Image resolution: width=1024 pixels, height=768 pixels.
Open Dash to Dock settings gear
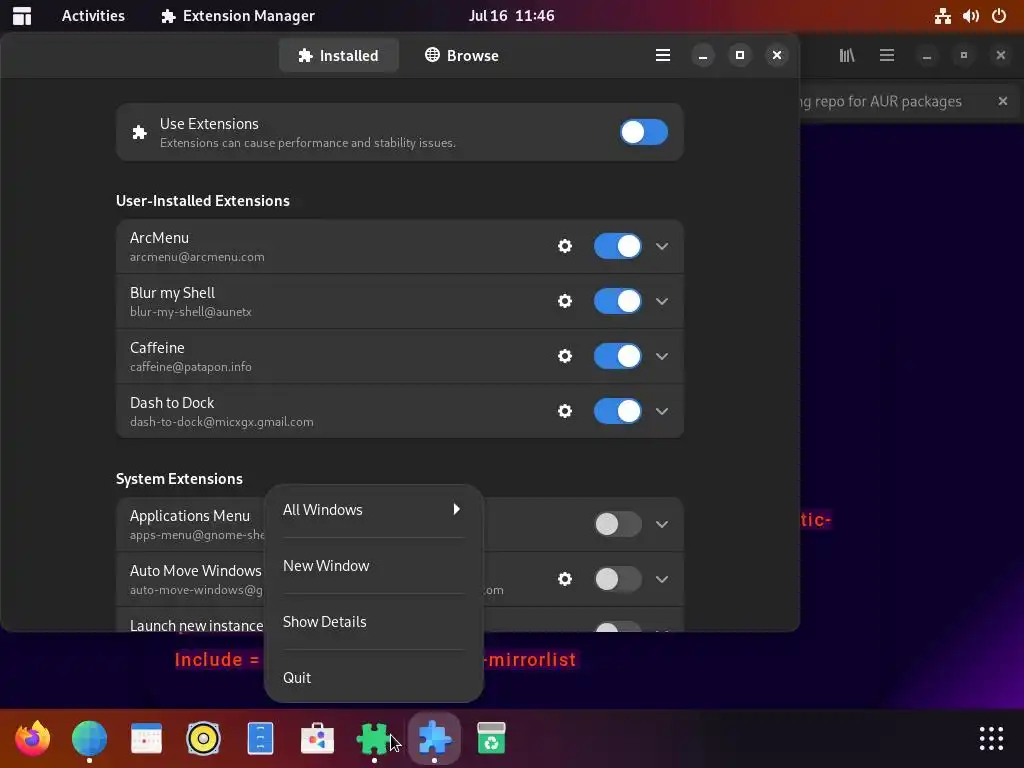point(565,411)
